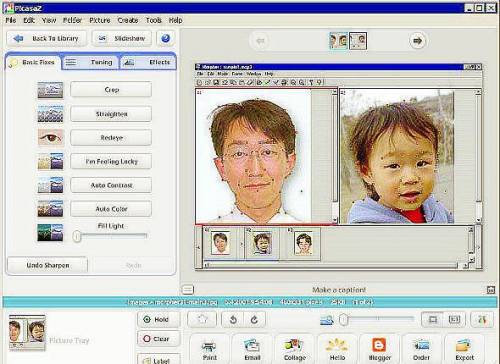Open the Picture menu
This screenshot has width=500, height=364.
click(x=100, y=20)
